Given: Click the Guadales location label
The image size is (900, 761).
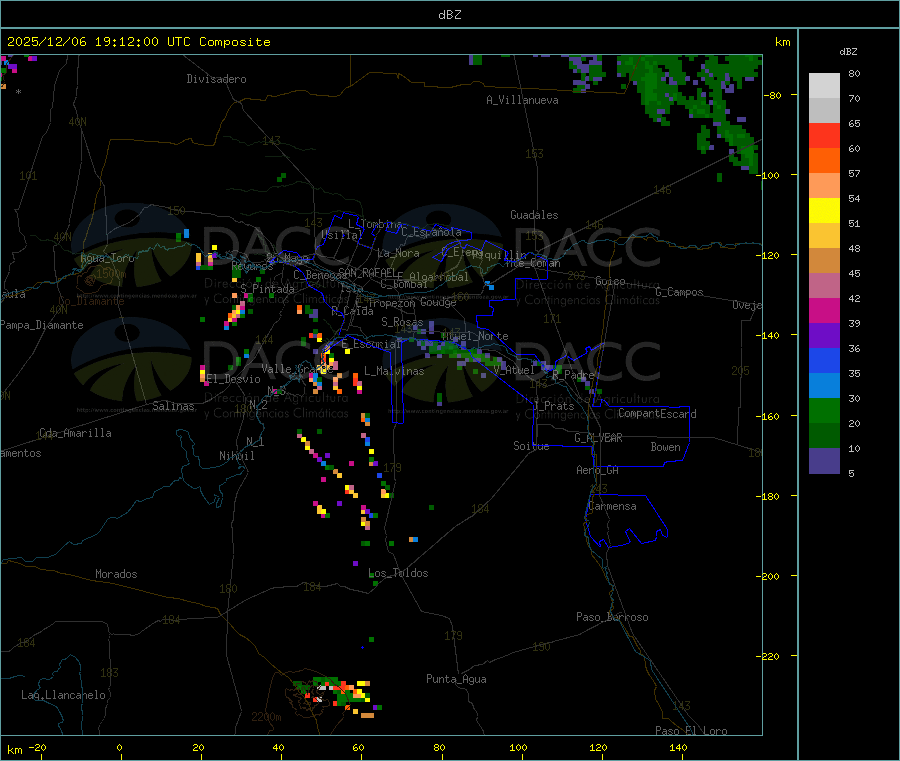Looking at the screenshot, I should tap(534, 215).
